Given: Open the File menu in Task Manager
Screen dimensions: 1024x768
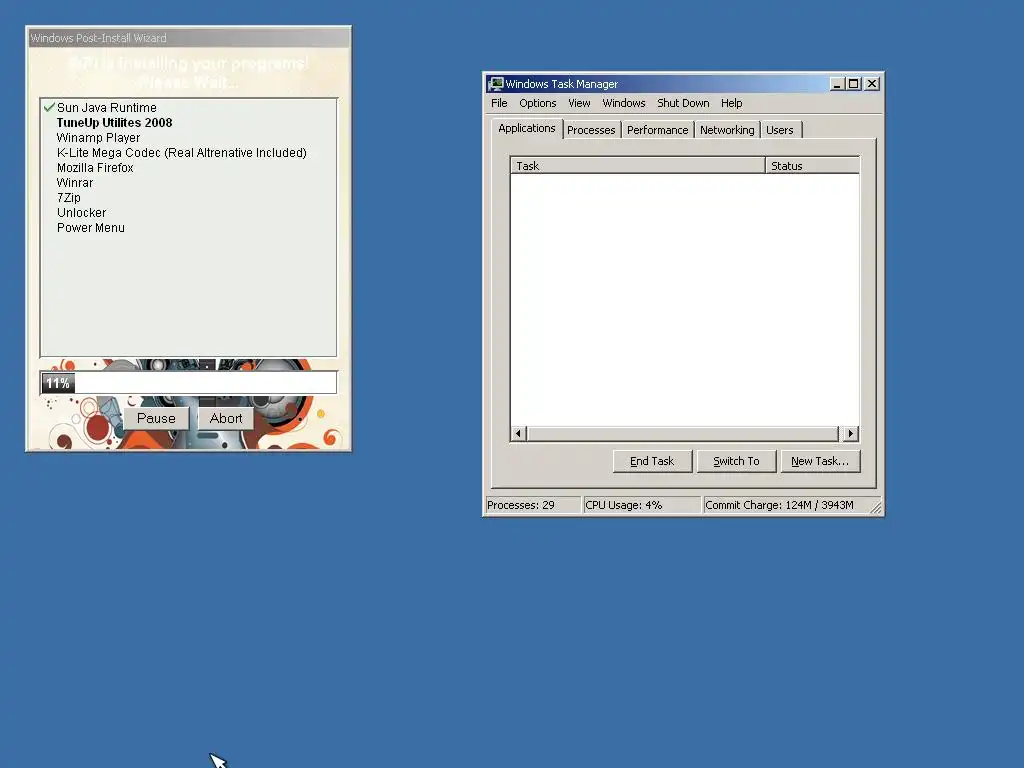Looking at the screenshot, I should click(499, 103).
